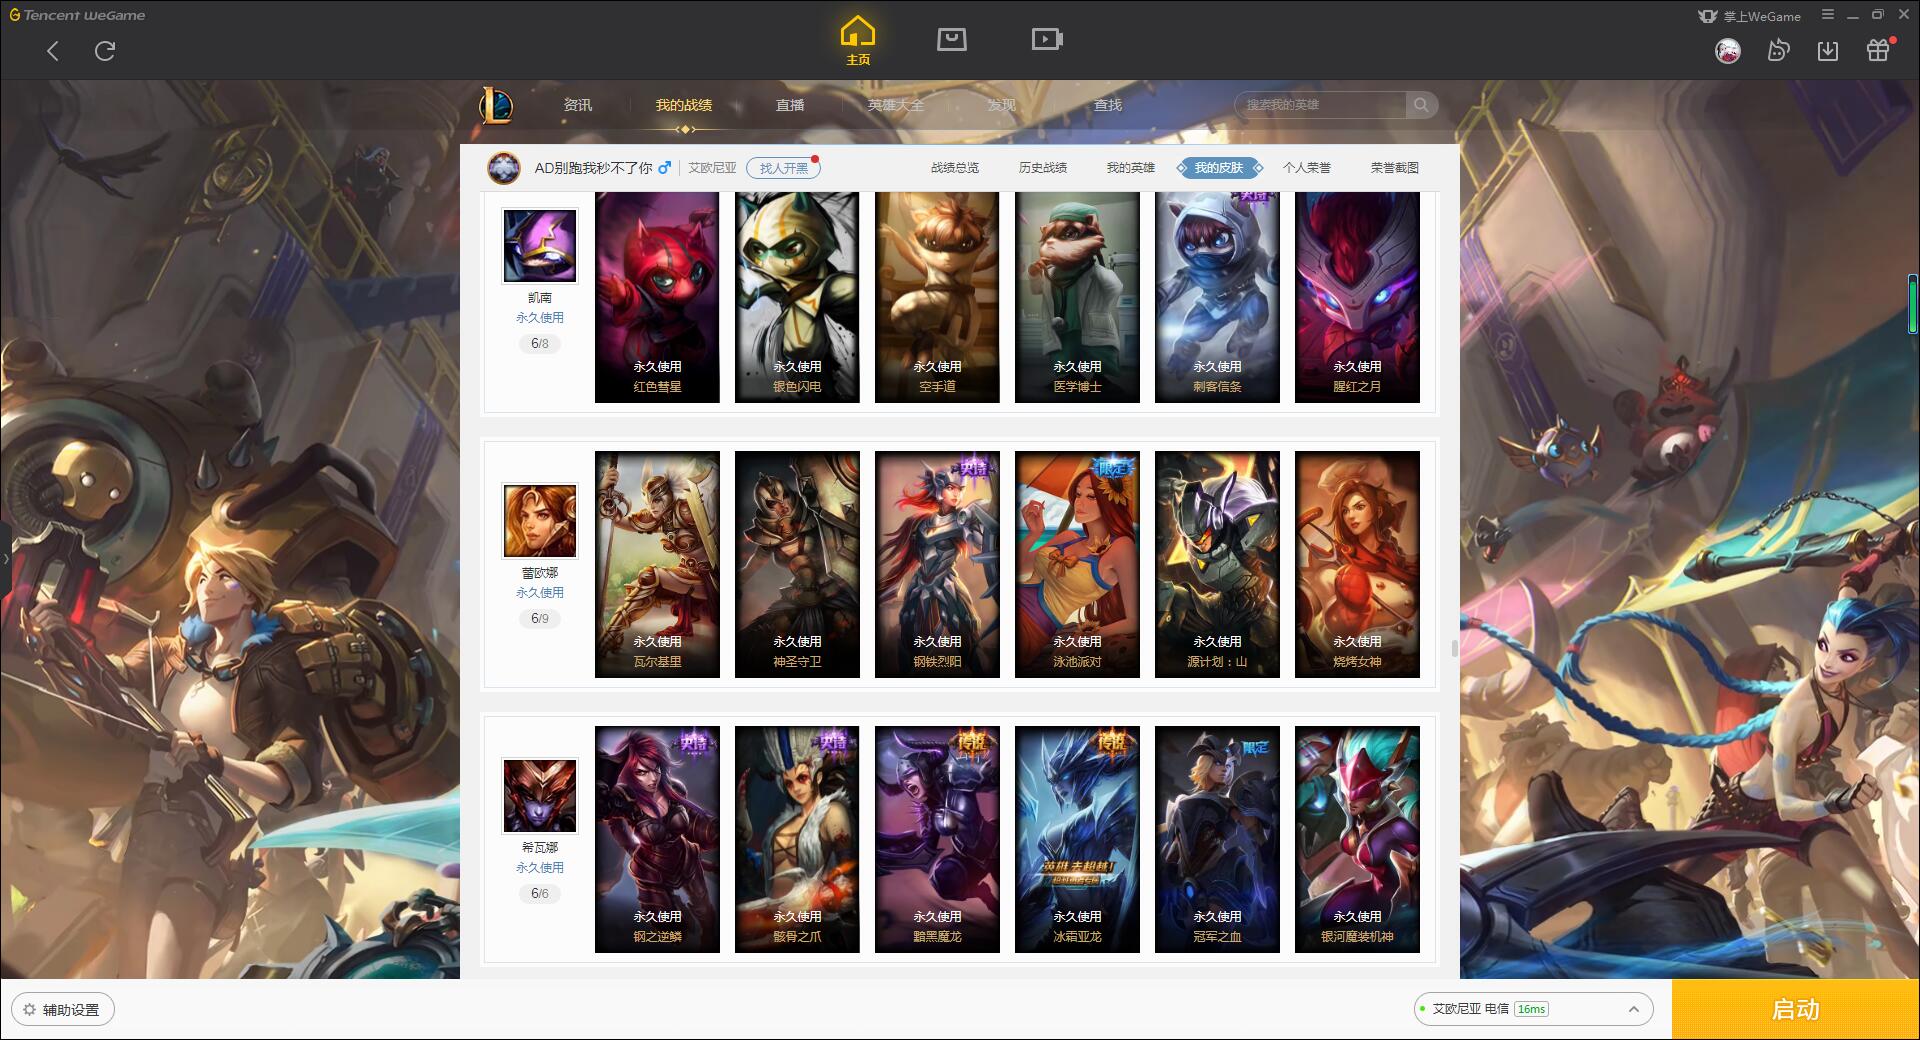
Task: Open the 腥红之月 skin card
Action: pyautogui.click(x=1357, y=298)
